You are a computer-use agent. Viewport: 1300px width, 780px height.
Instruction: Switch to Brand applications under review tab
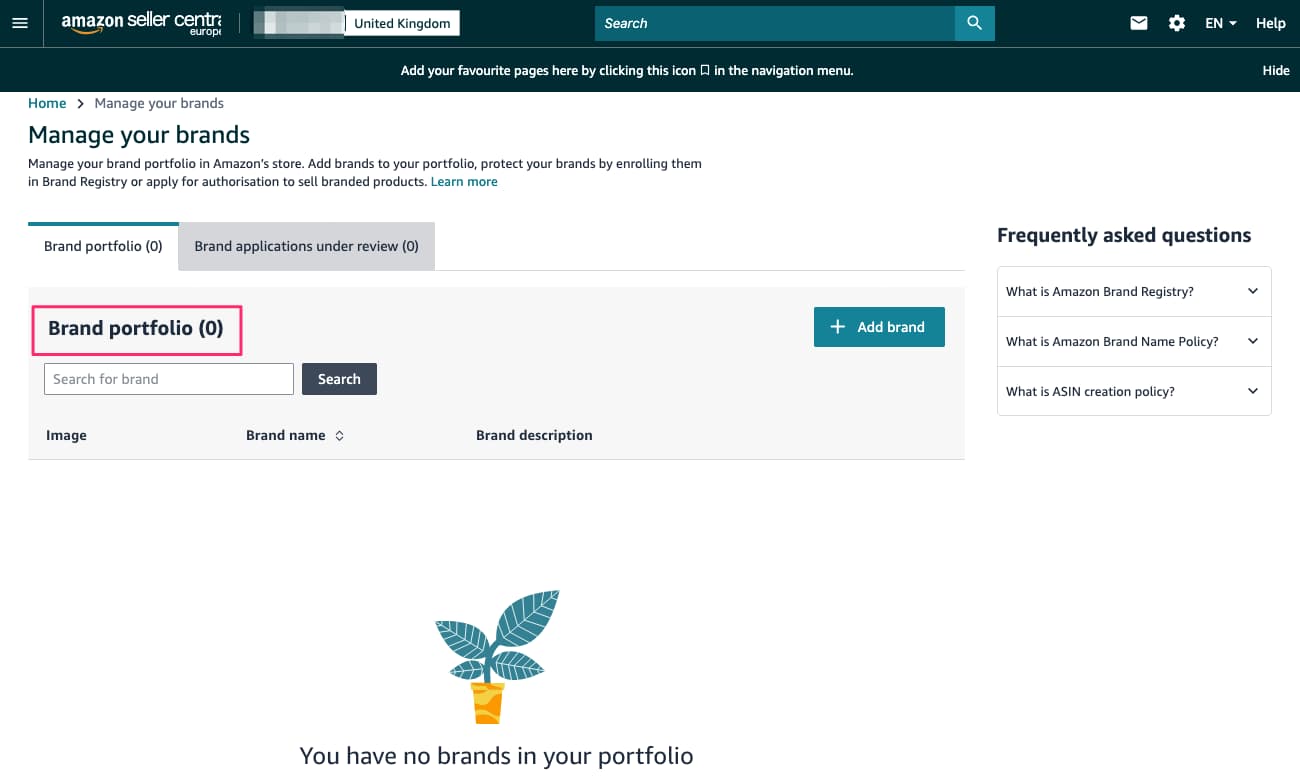[307, 246]
